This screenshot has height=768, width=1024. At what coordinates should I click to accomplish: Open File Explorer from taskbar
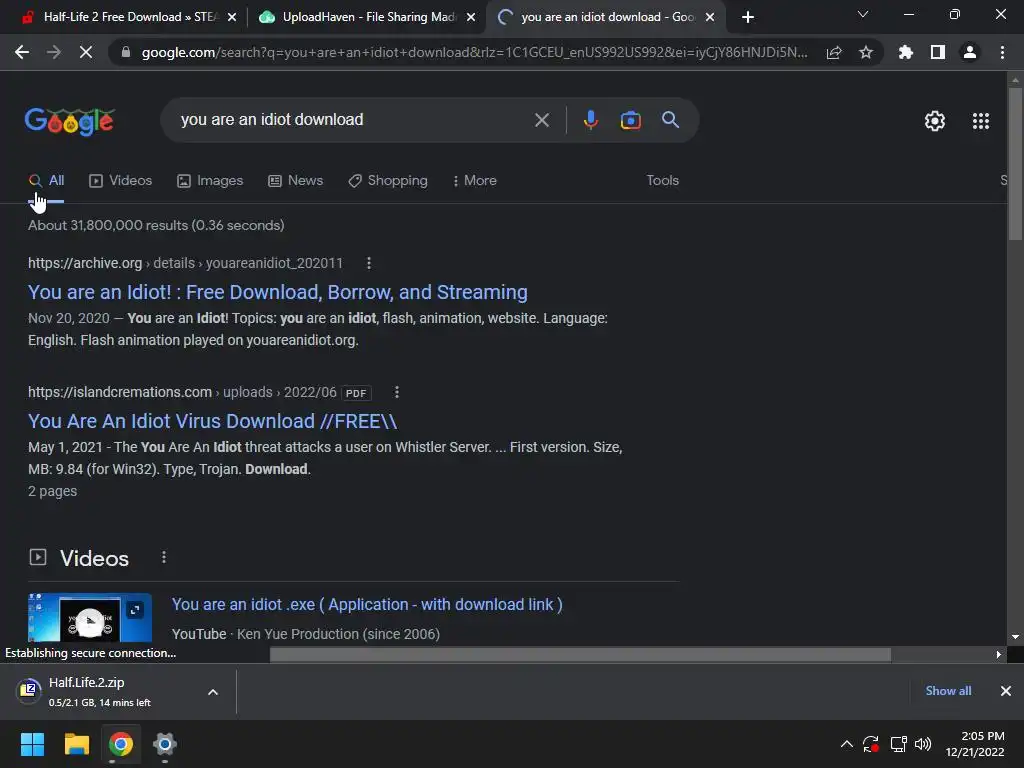click(76, 744)
